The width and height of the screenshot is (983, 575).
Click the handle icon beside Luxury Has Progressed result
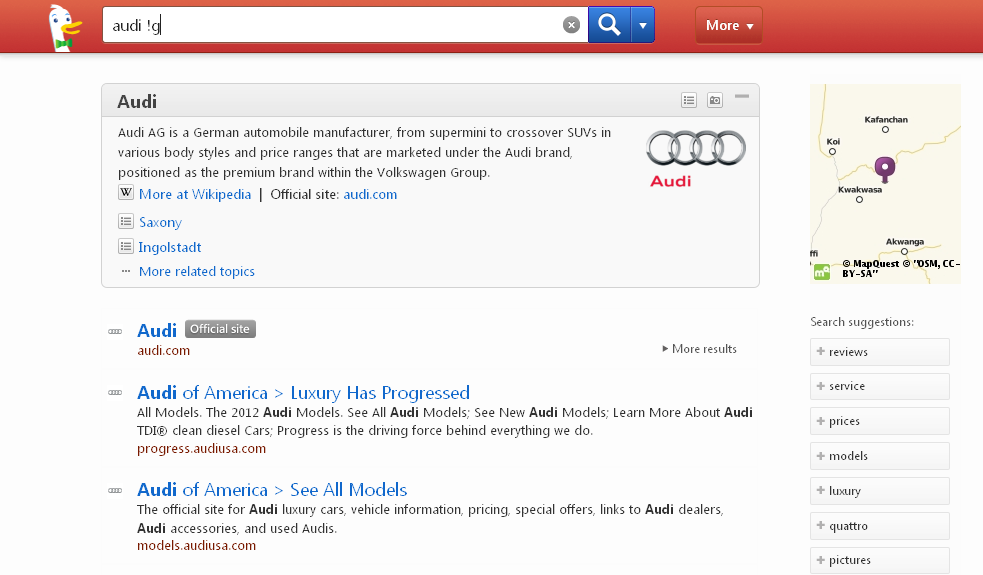click(115, 393)
